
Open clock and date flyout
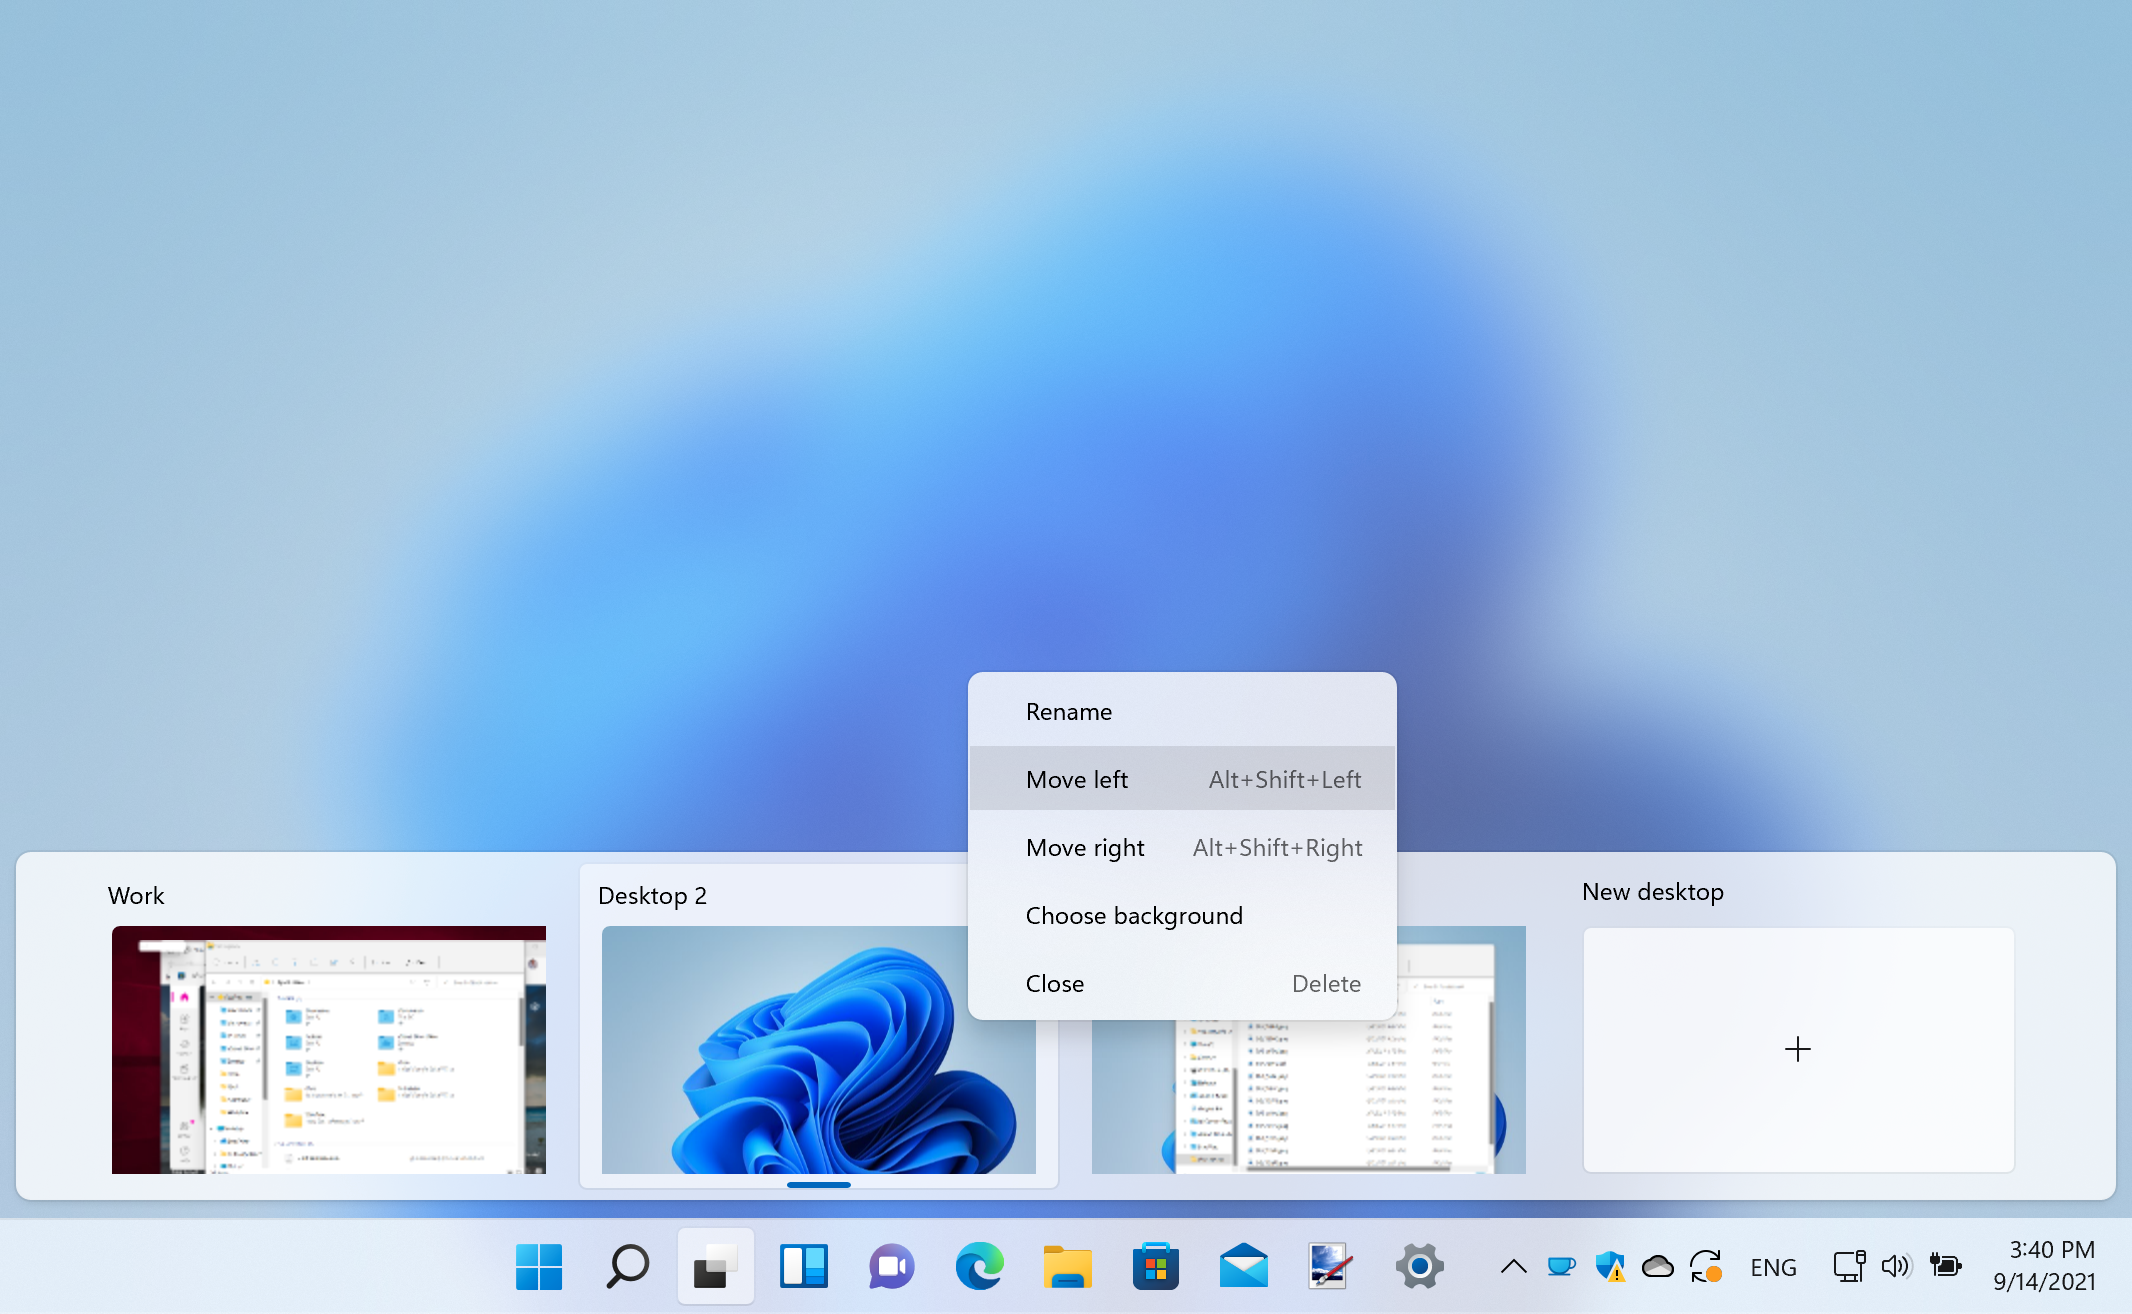(x=2044, y=1265)
